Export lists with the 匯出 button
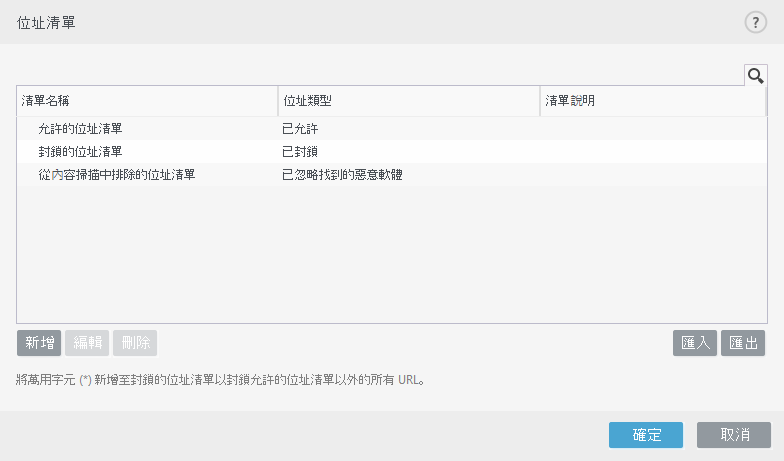 point(745,343)
